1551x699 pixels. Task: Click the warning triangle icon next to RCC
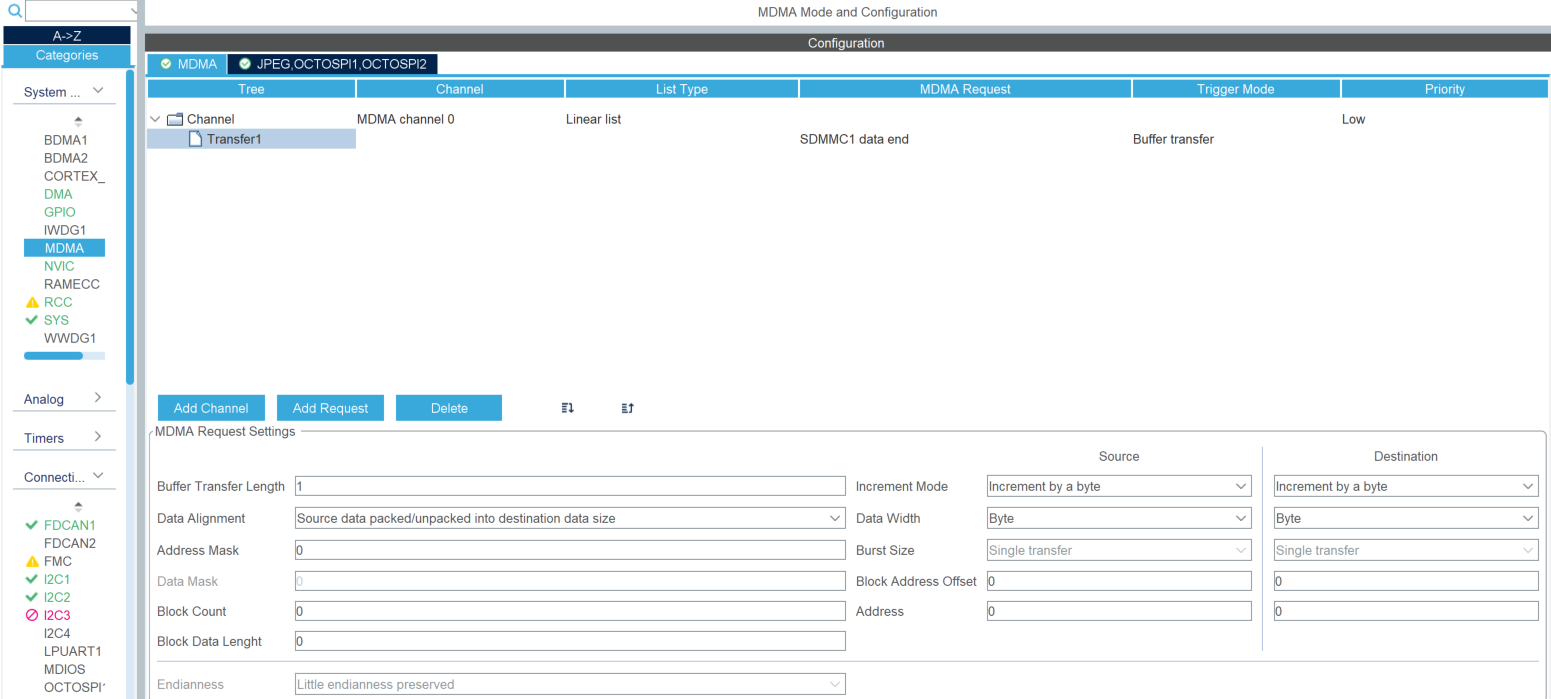point(31,302)
